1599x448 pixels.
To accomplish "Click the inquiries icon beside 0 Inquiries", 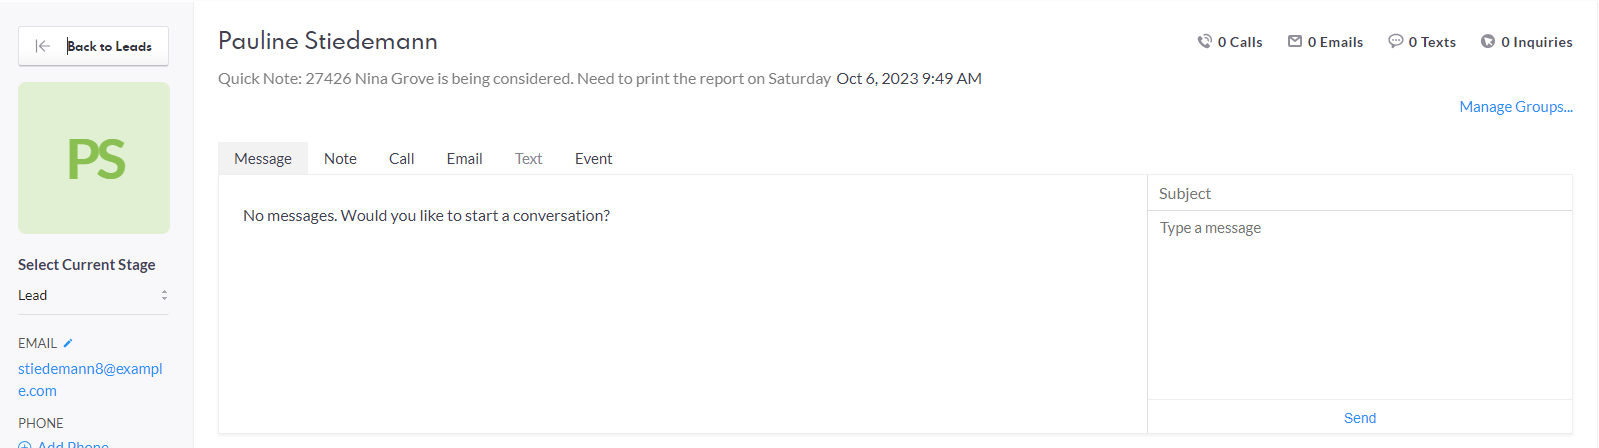I will click(x=1488, y=42).
